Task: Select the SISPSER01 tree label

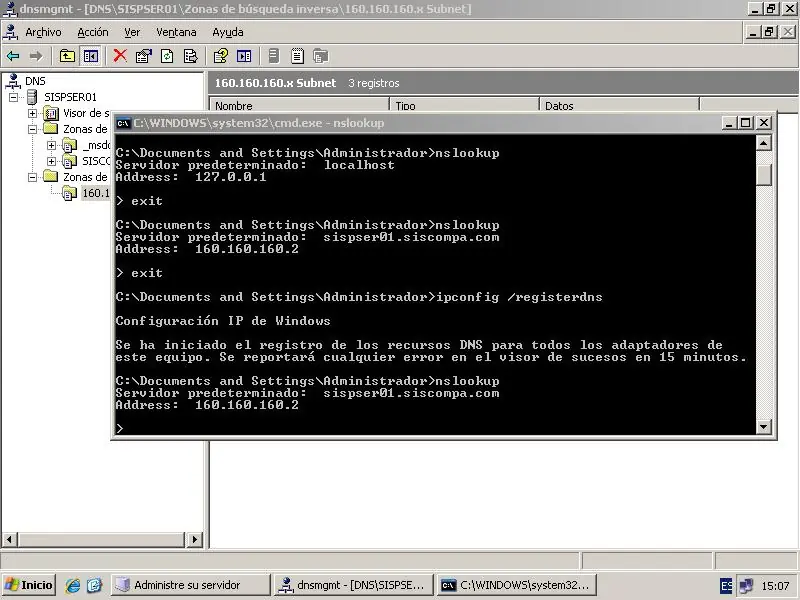Action: pyautogui.click(x=70, y=97)
